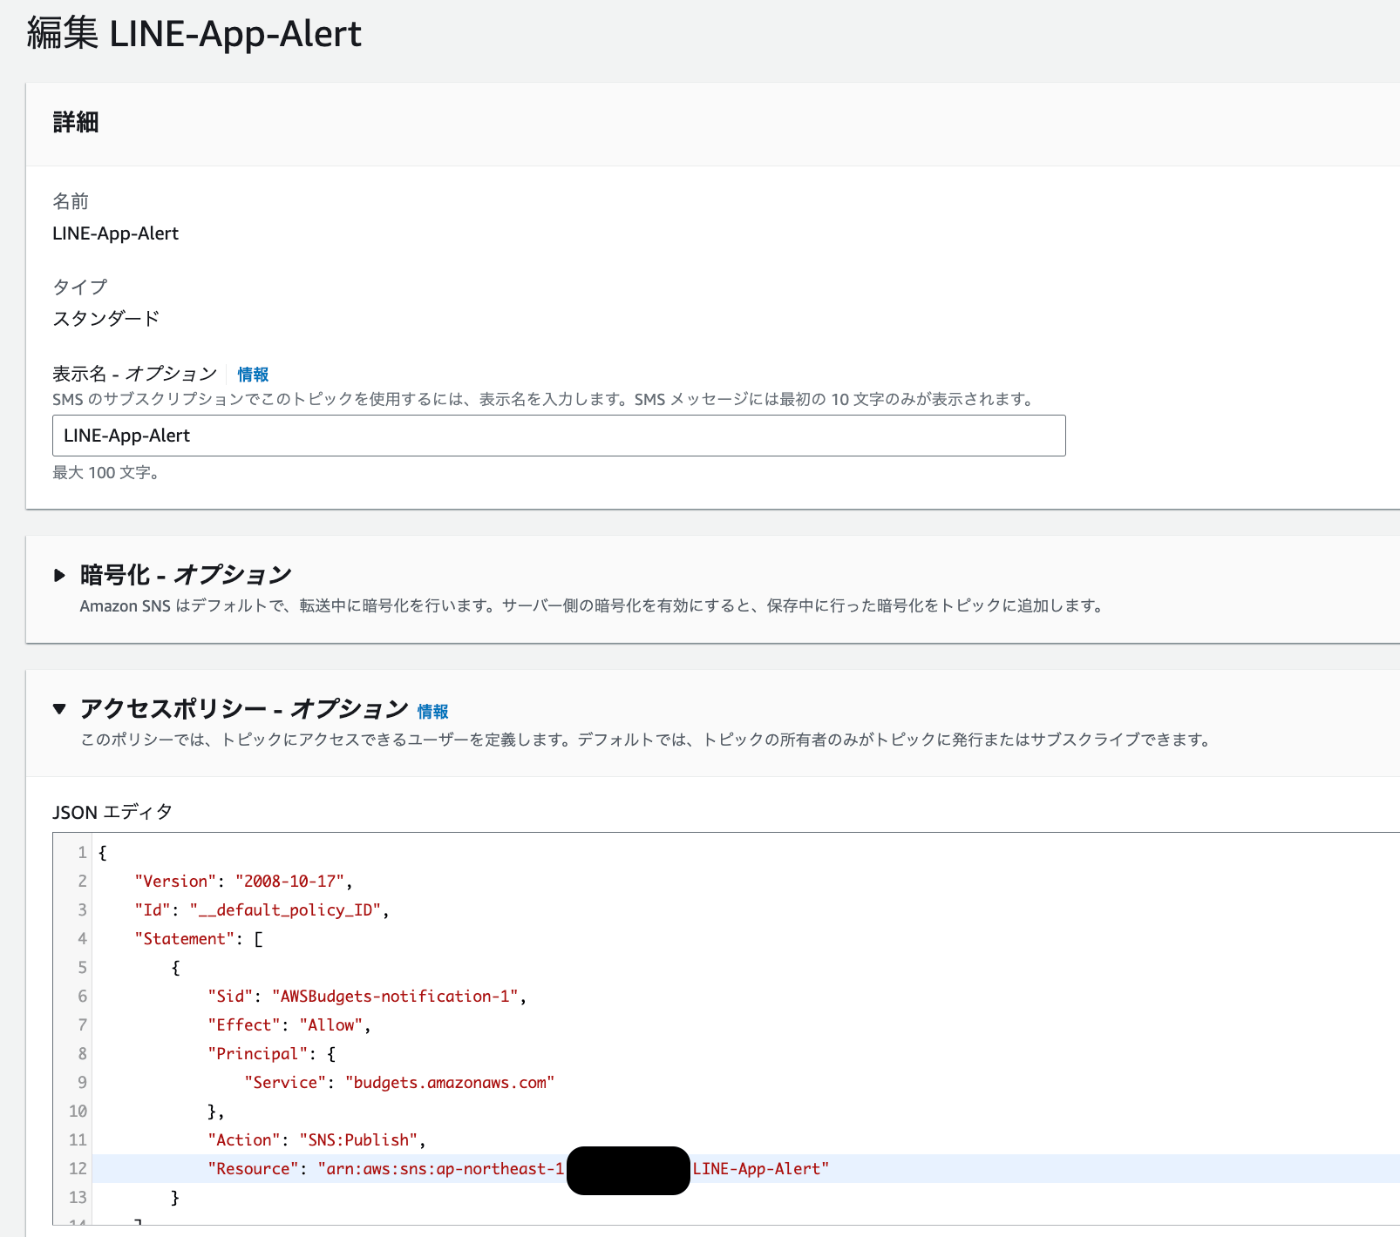Click the "Principal" line in editor
This screenshot has height=1237, width=1400.
point(271,1054)
